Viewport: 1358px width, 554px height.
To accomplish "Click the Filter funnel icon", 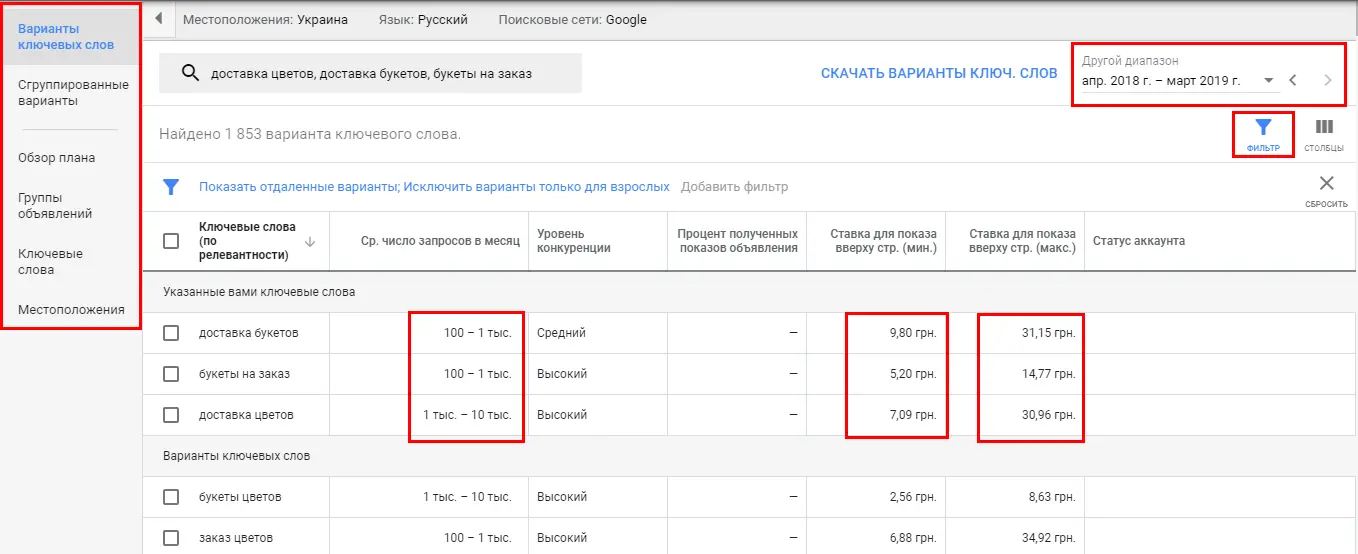I will tap(1263, 128).
